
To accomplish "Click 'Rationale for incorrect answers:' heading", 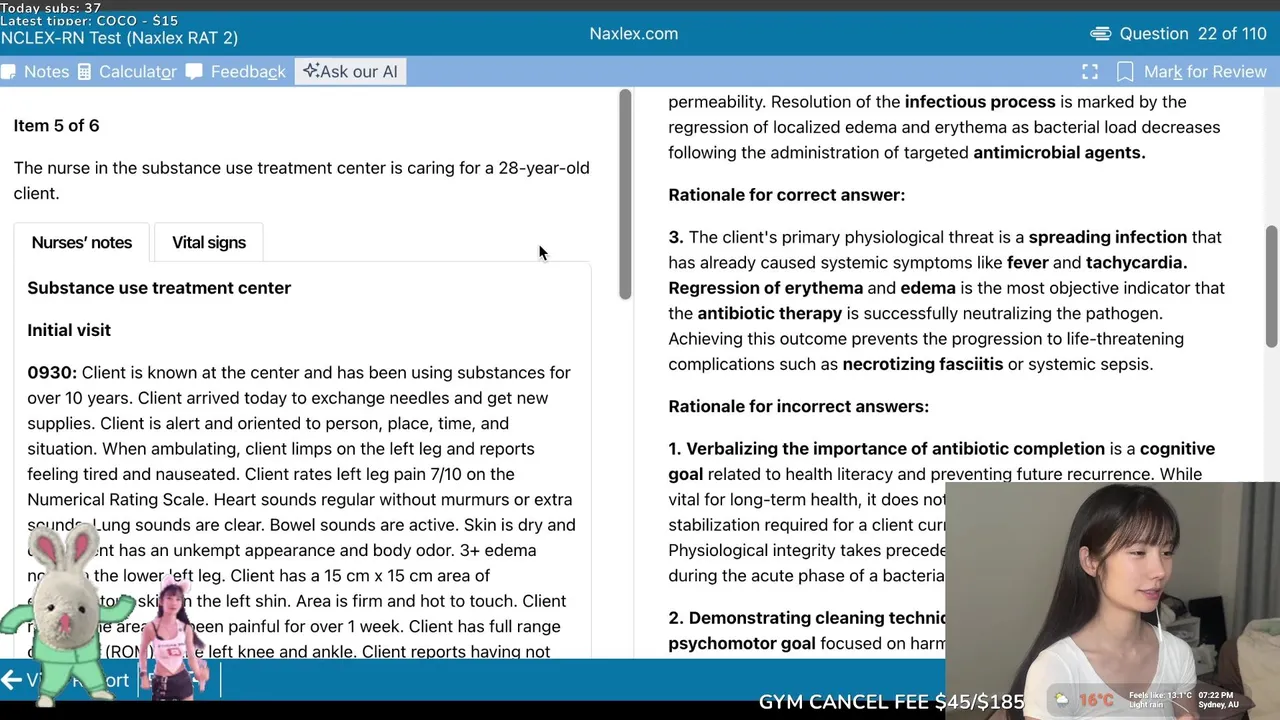I will (x=799, y=407).
